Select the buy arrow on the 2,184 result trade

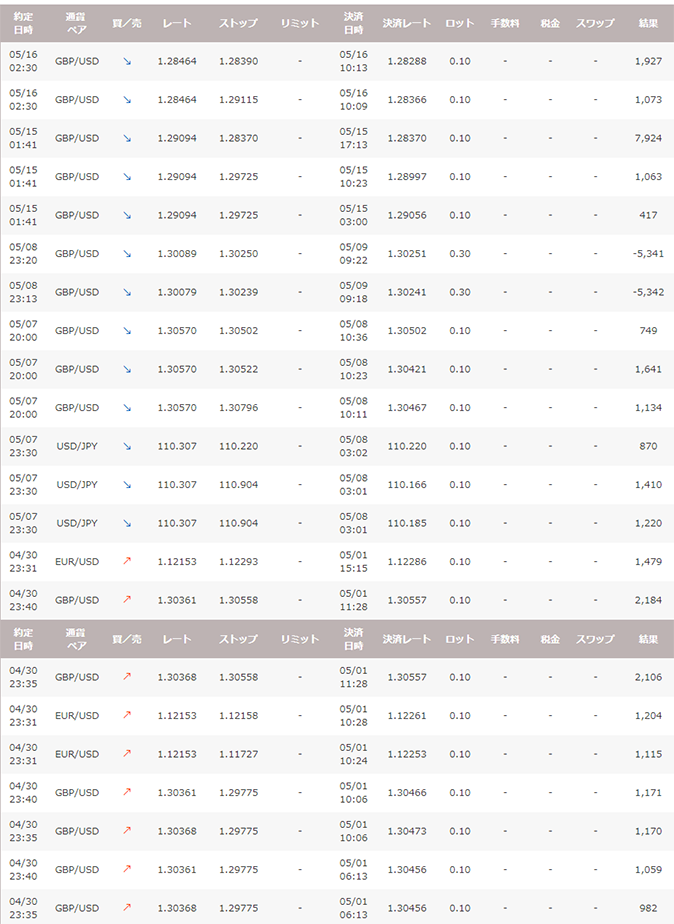pyautogui.click(x=127, y=600)
